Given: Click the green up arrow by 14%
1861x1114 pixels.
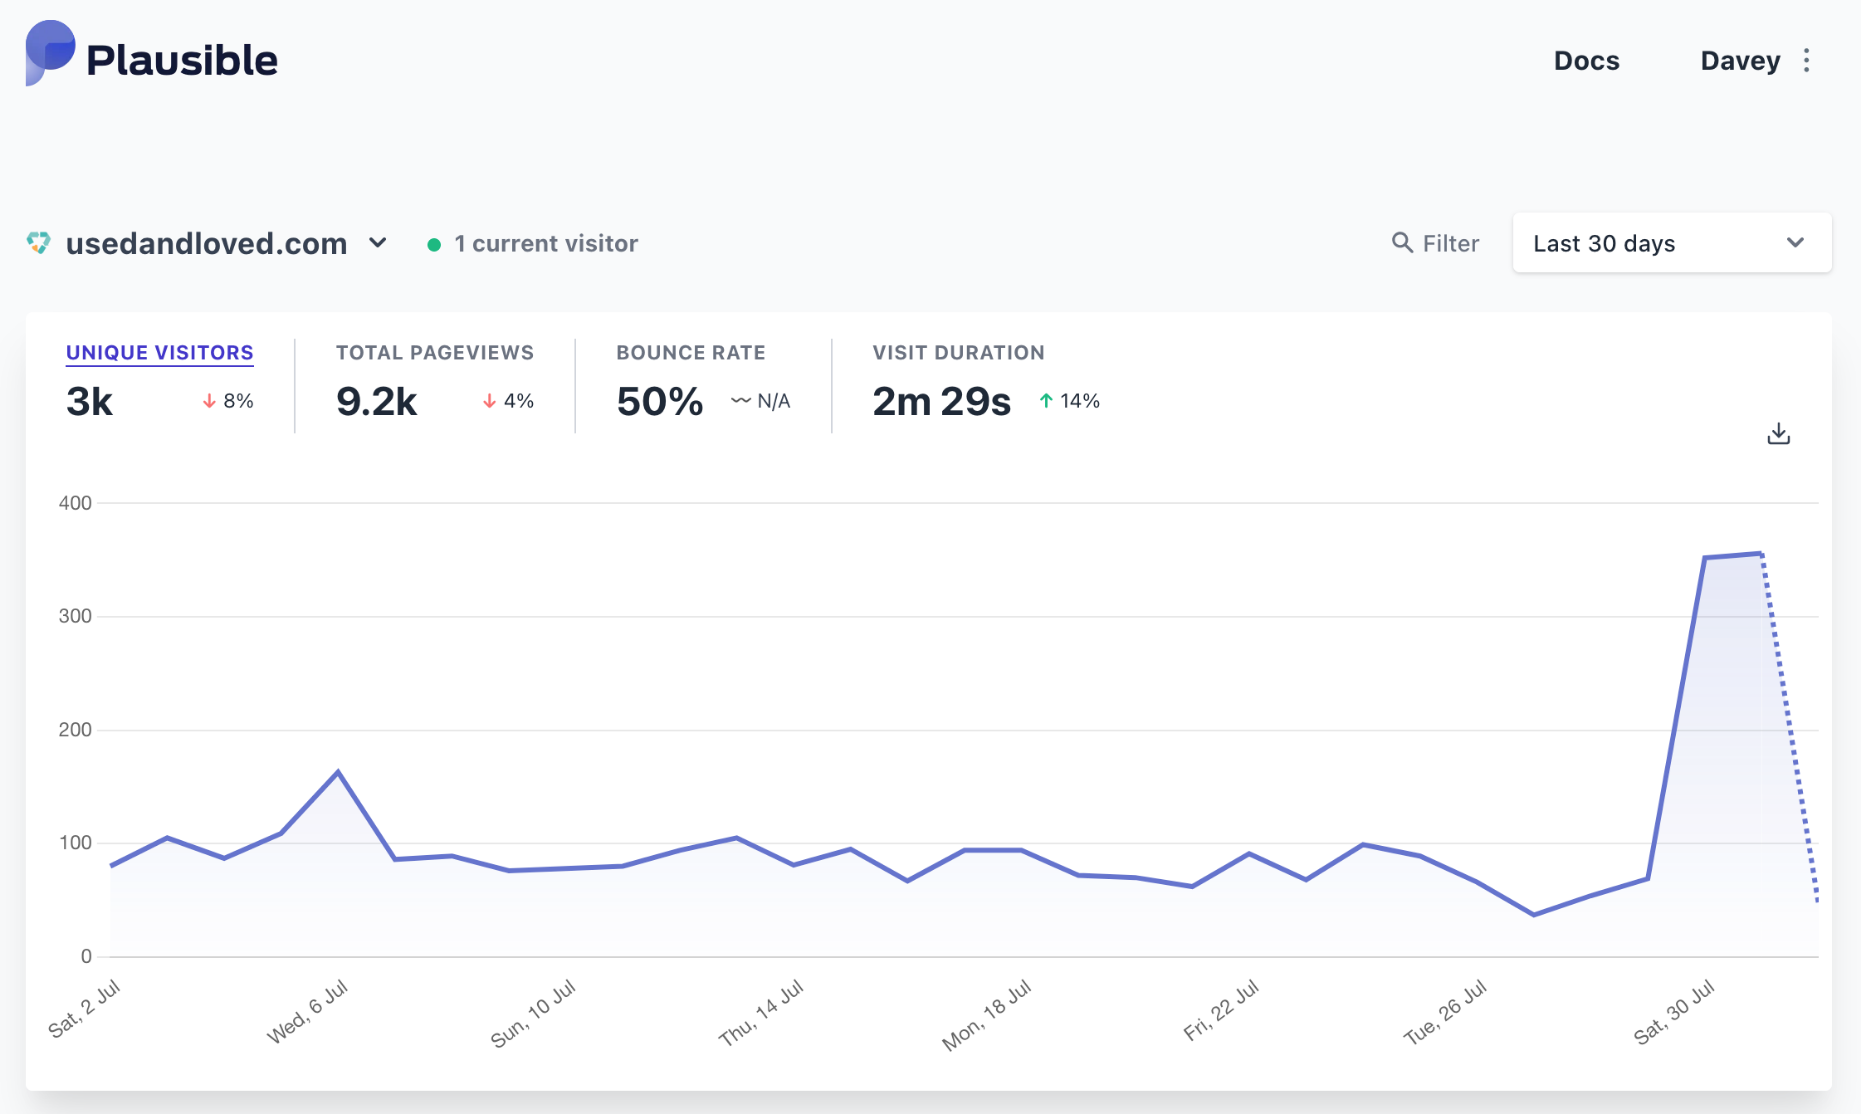Looking at the screenshot, I should click(x=1046, y=401).
